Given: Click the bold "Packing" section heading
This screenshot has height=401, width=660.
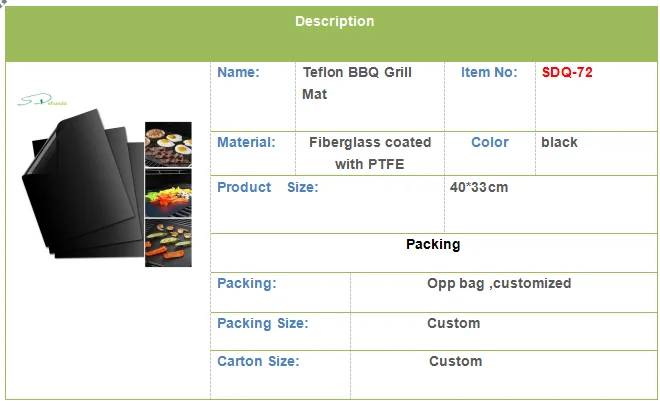Looking at the screenshot, I should click(x=433, y=244).
